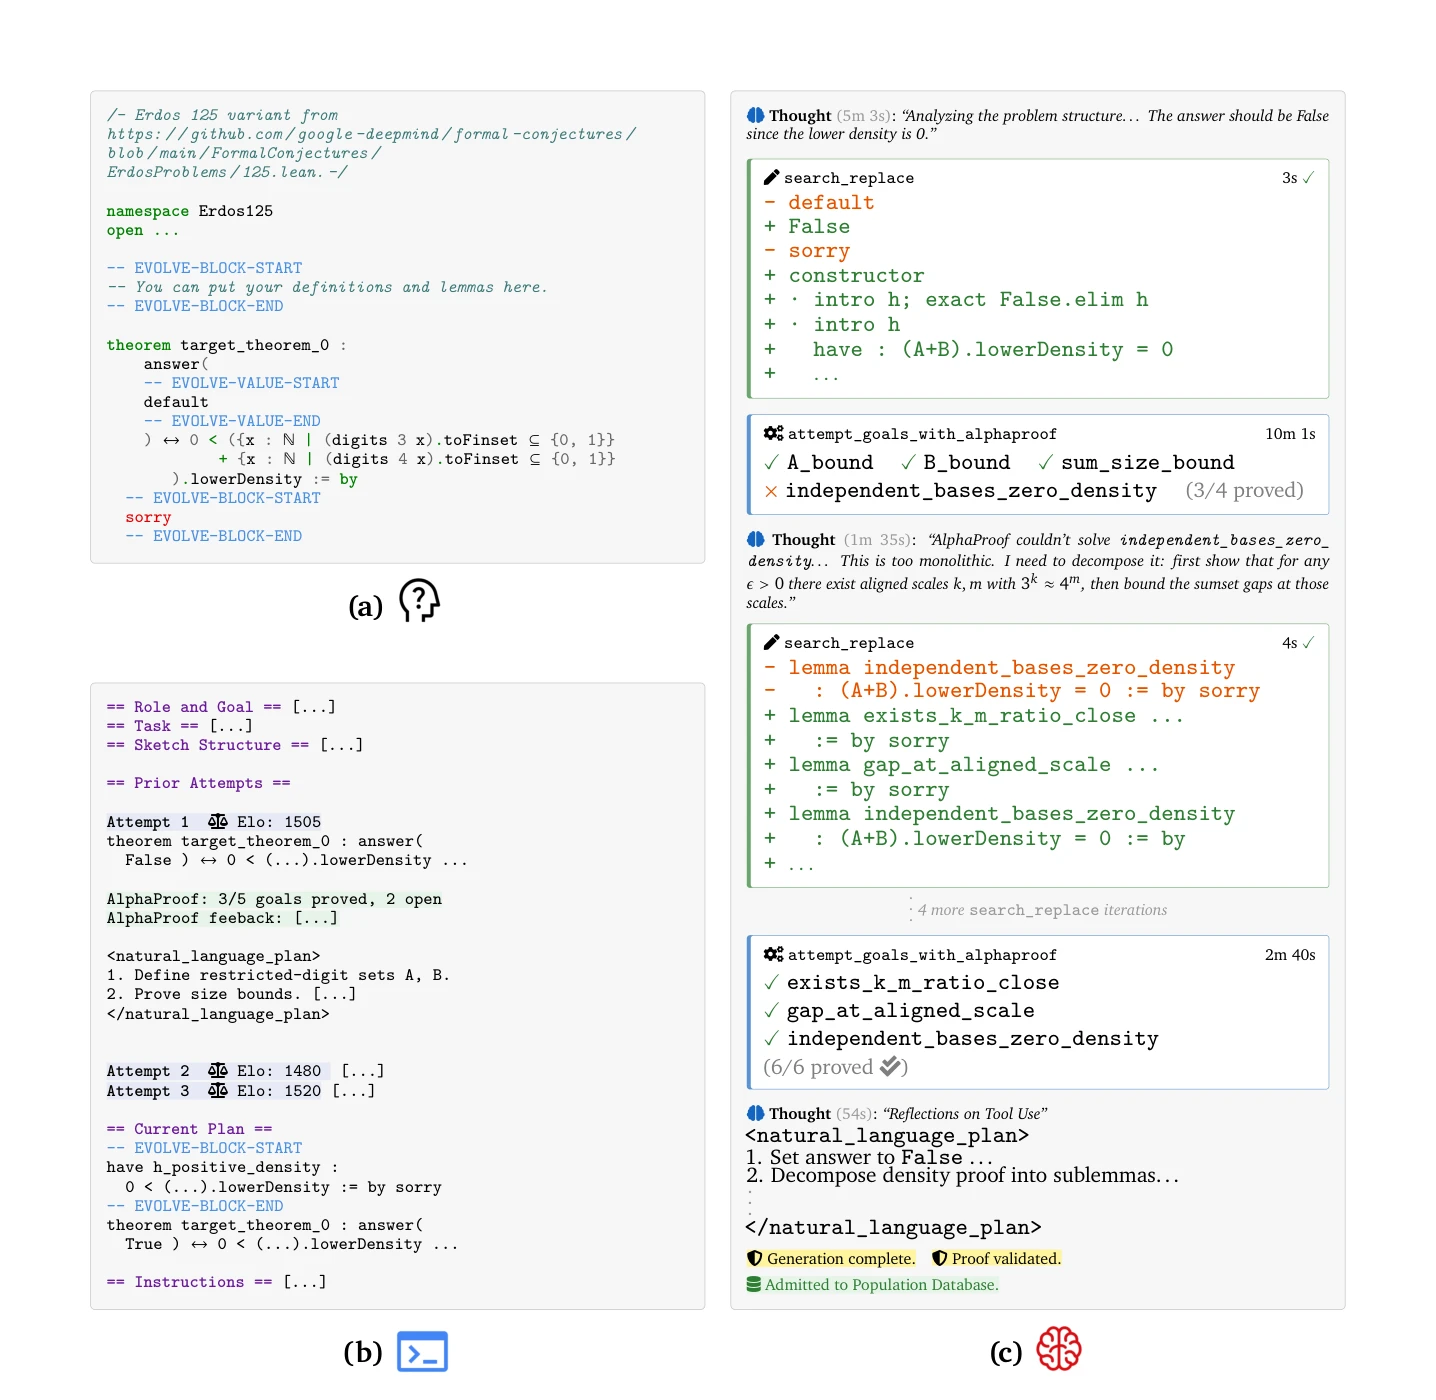Click the green checkmark before B_bound
1436x1400 pixels.
[908, 462]
